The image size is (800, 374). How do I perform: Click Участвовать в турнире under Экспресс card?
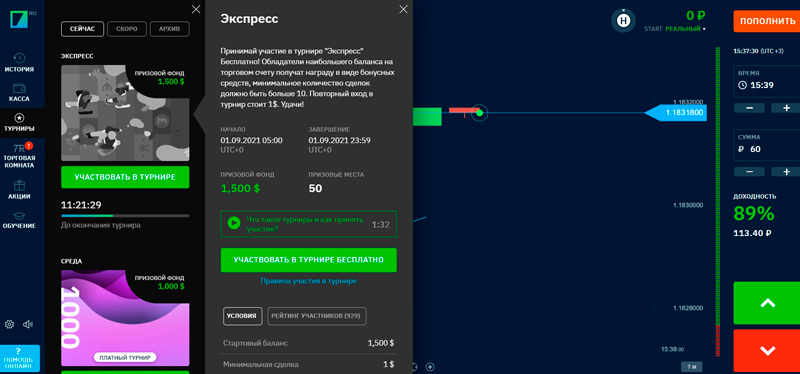(125, 177)
